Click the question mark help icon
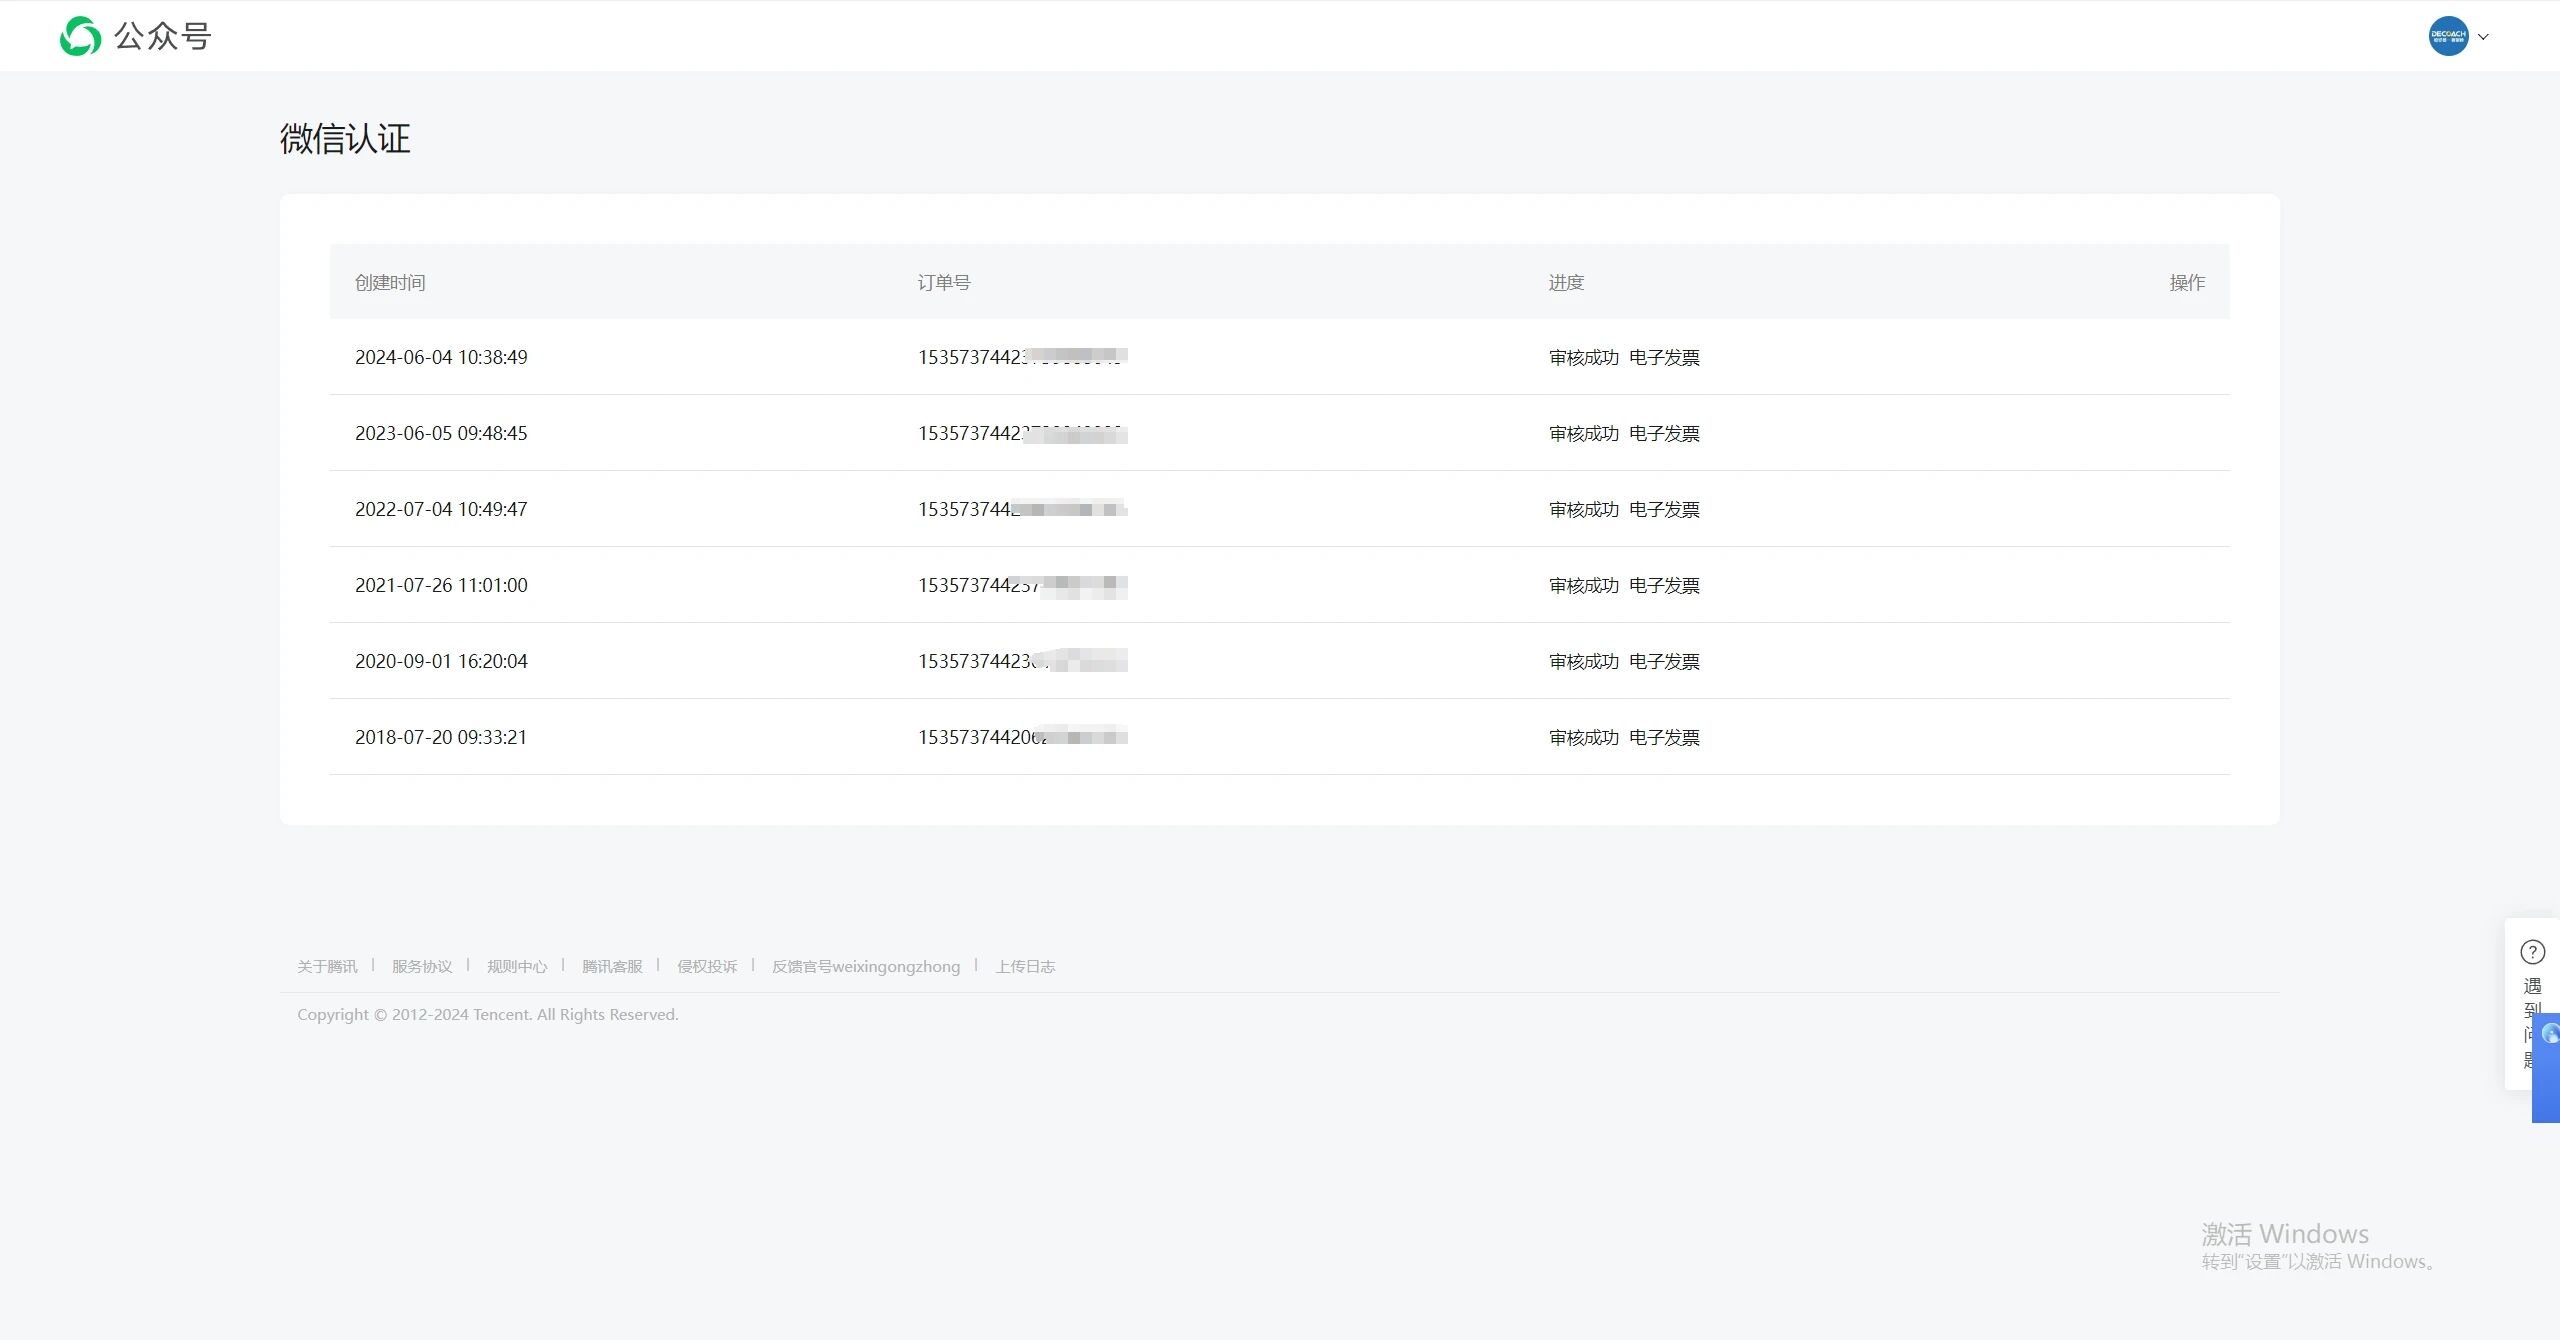 click(x=2532, y=952)
